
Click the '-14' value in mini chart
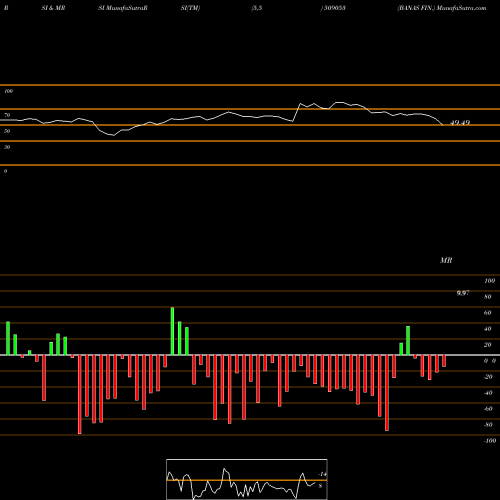(322, 474)
